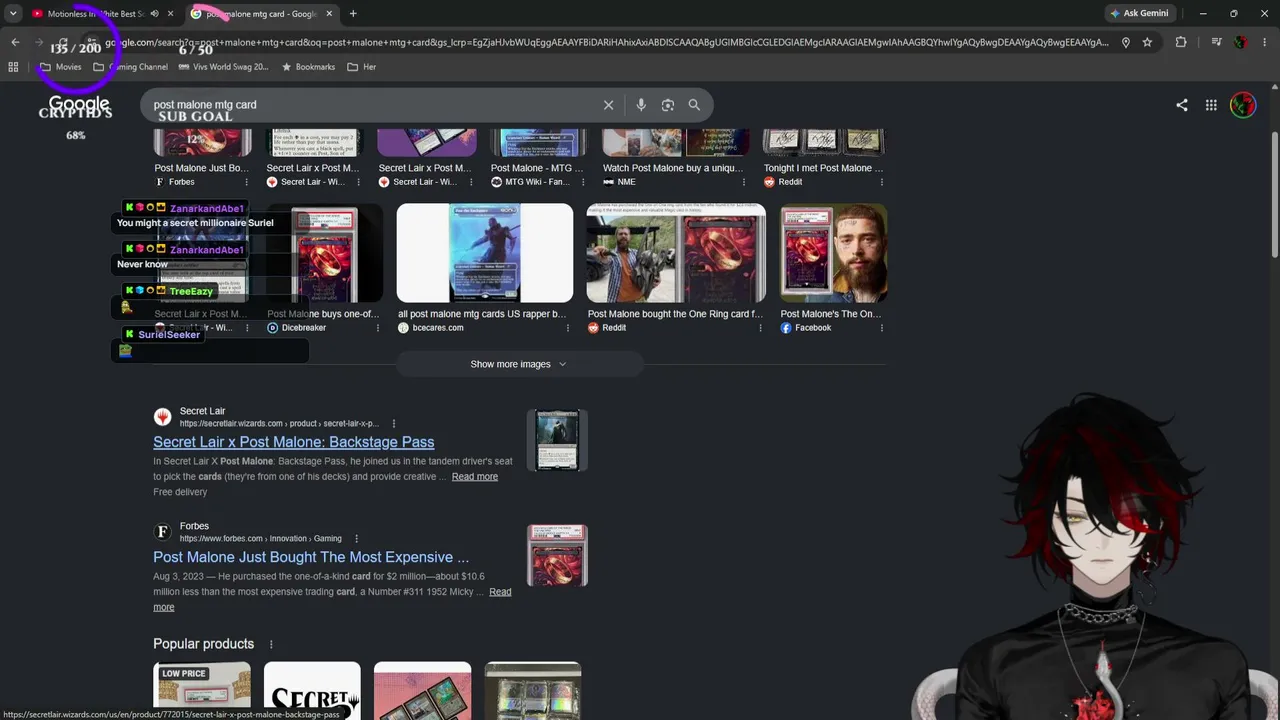Open the location permission icon in address bar
Image resolution: width=1280 pixels, height=720 pixels.
[1125, 42]
